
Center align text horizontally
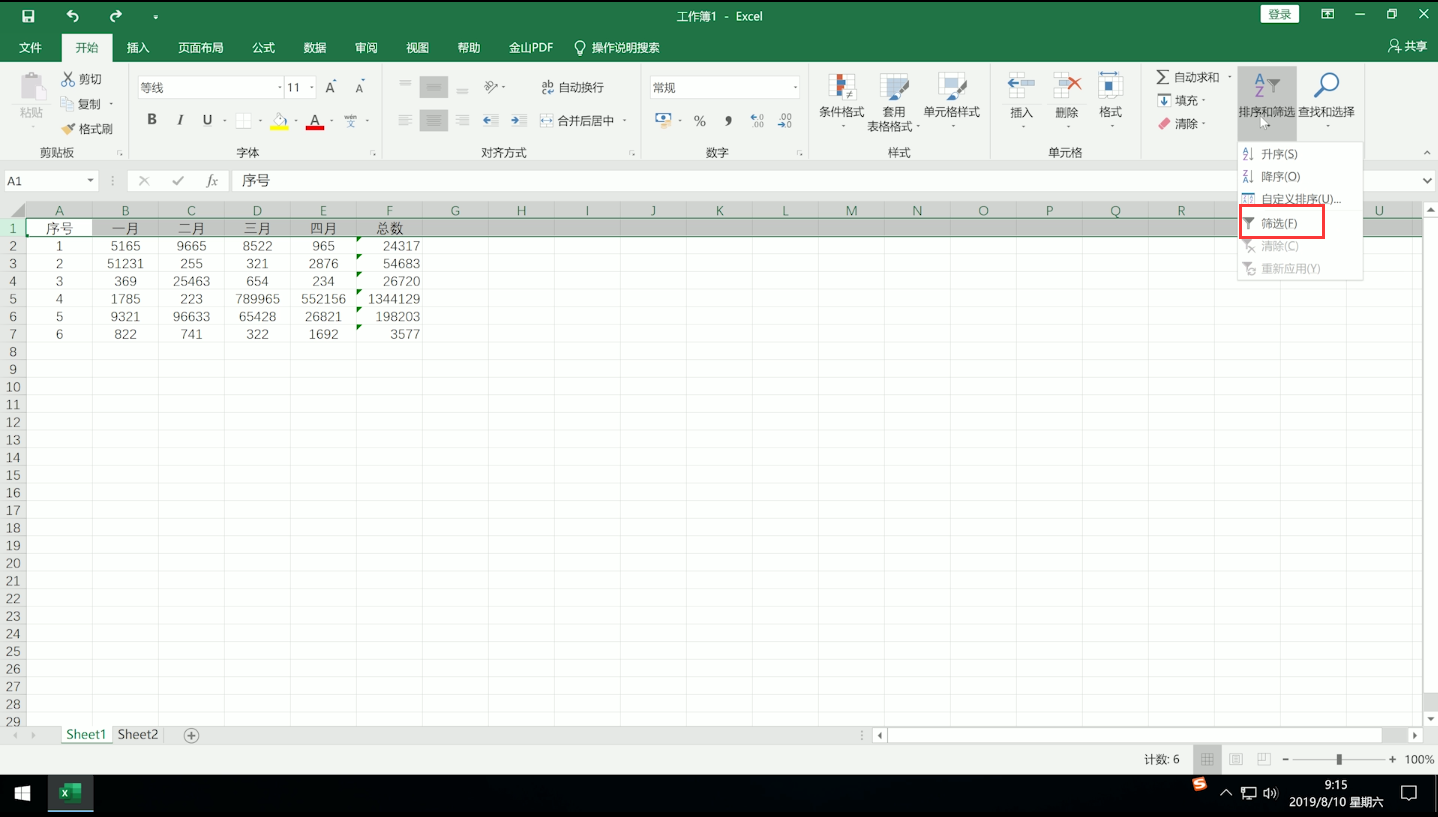(433, 121)
